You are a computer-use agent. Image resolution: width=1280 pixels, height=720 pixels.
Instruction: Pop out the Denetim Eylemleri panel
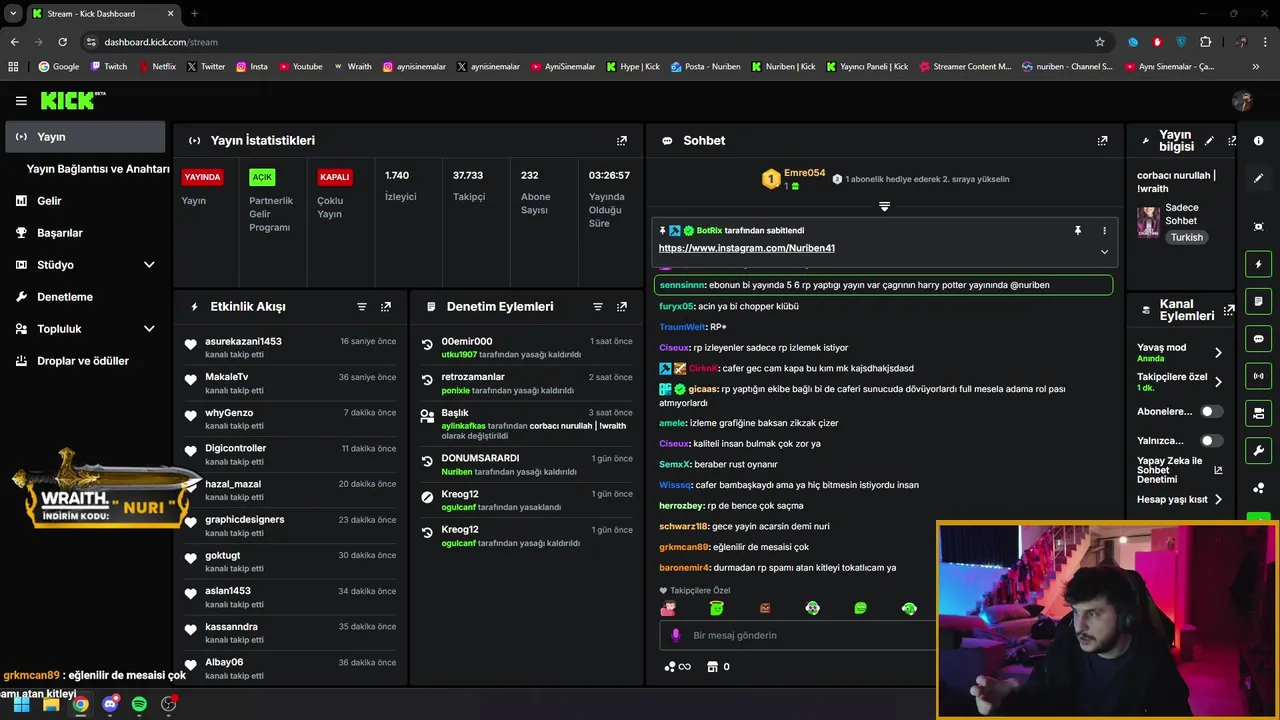622,307
